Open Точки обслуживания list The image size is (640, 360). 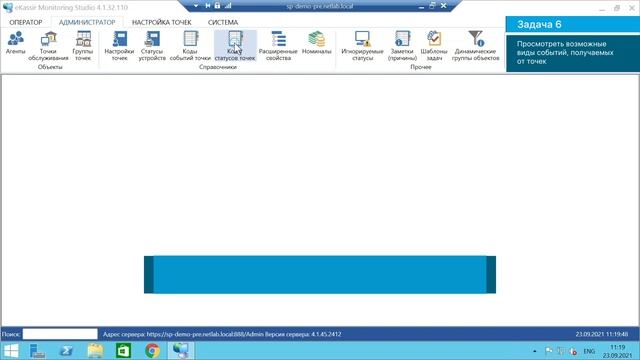[48, 46]
